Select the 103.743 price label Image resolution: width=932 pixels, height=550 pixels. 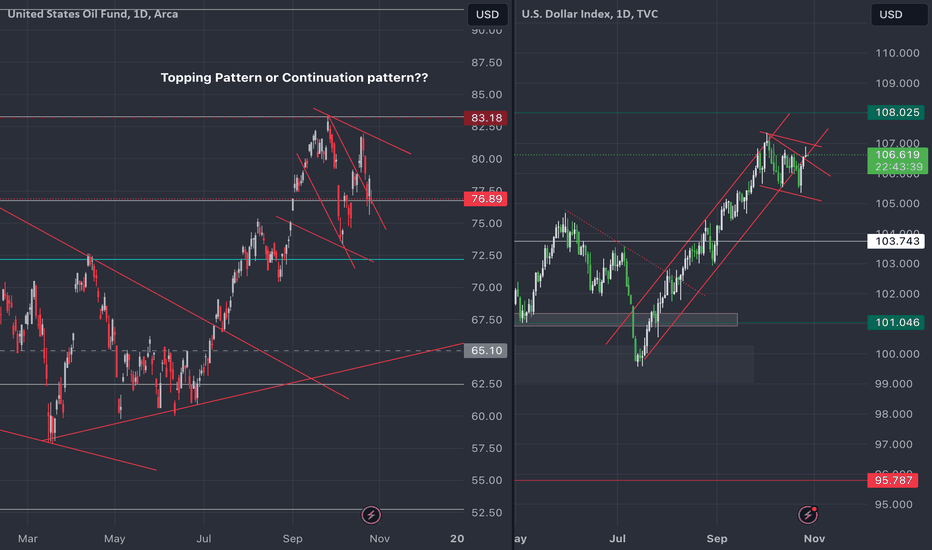pyautogui.click(x=897, y=241)
